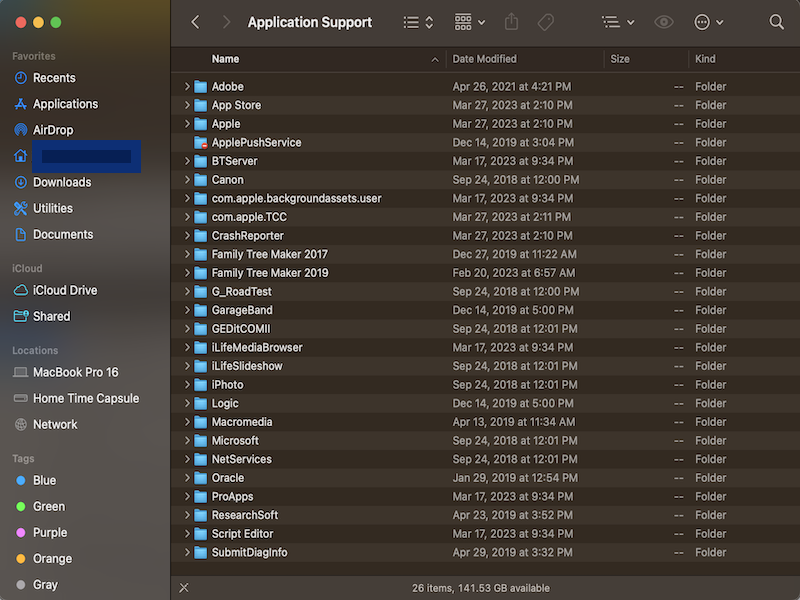Select the ResearchSoft folder icon

point(201,515)
